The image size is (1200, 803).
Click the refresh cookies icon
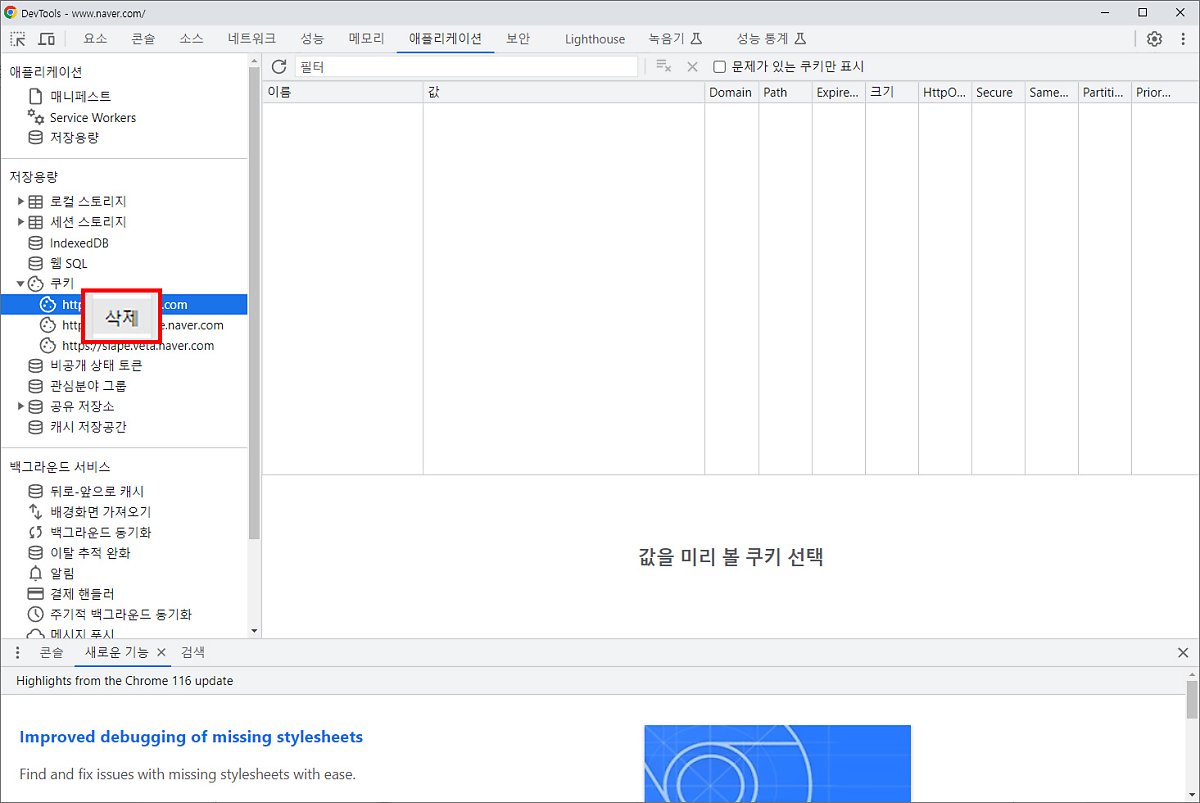(279, 67)
